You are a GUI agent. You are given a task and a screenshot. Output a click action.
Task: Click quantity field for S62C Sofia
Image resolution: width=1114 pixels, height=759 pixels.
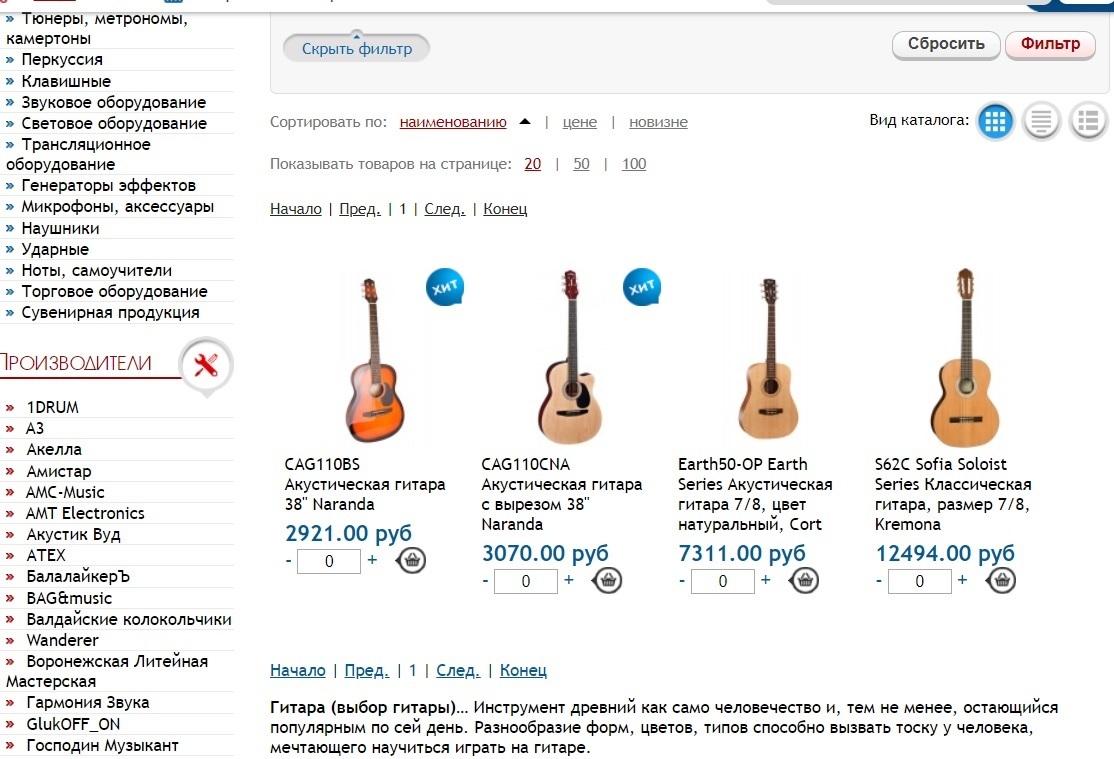[x=920, y=581]
